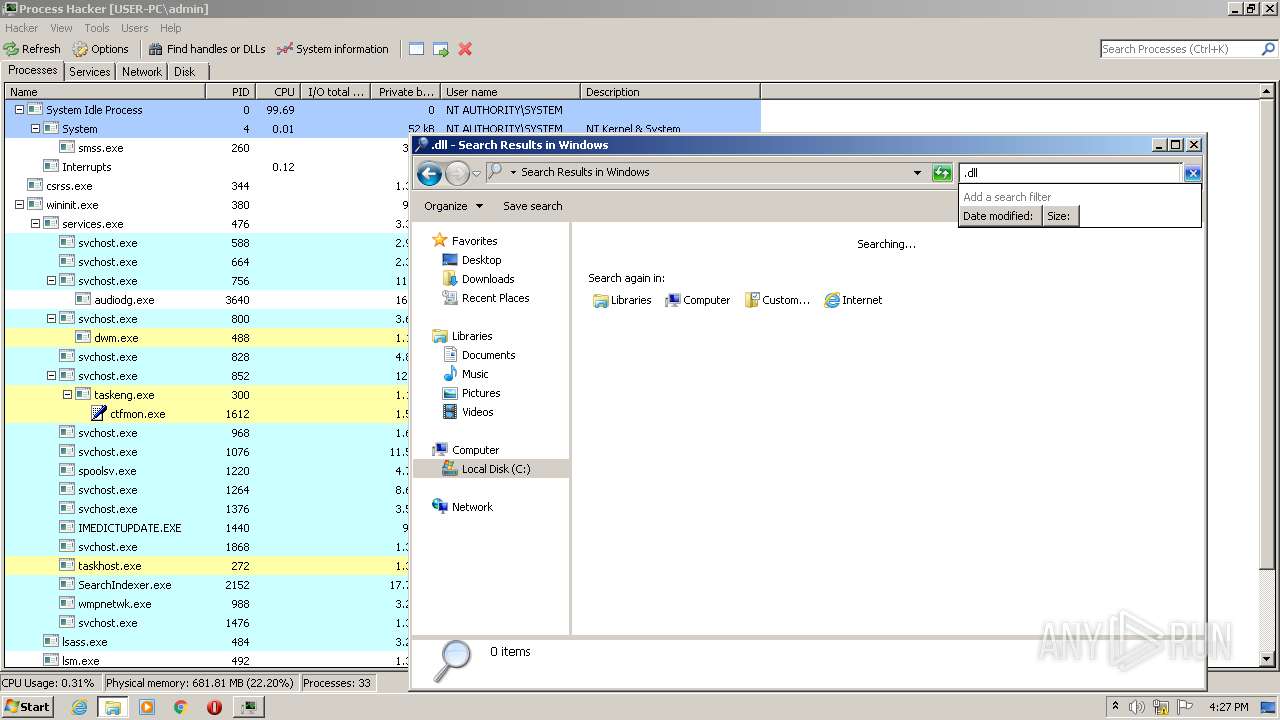Open Find handles or DLLs
The image size is (1280, 720).
click(x=207, y=49)
